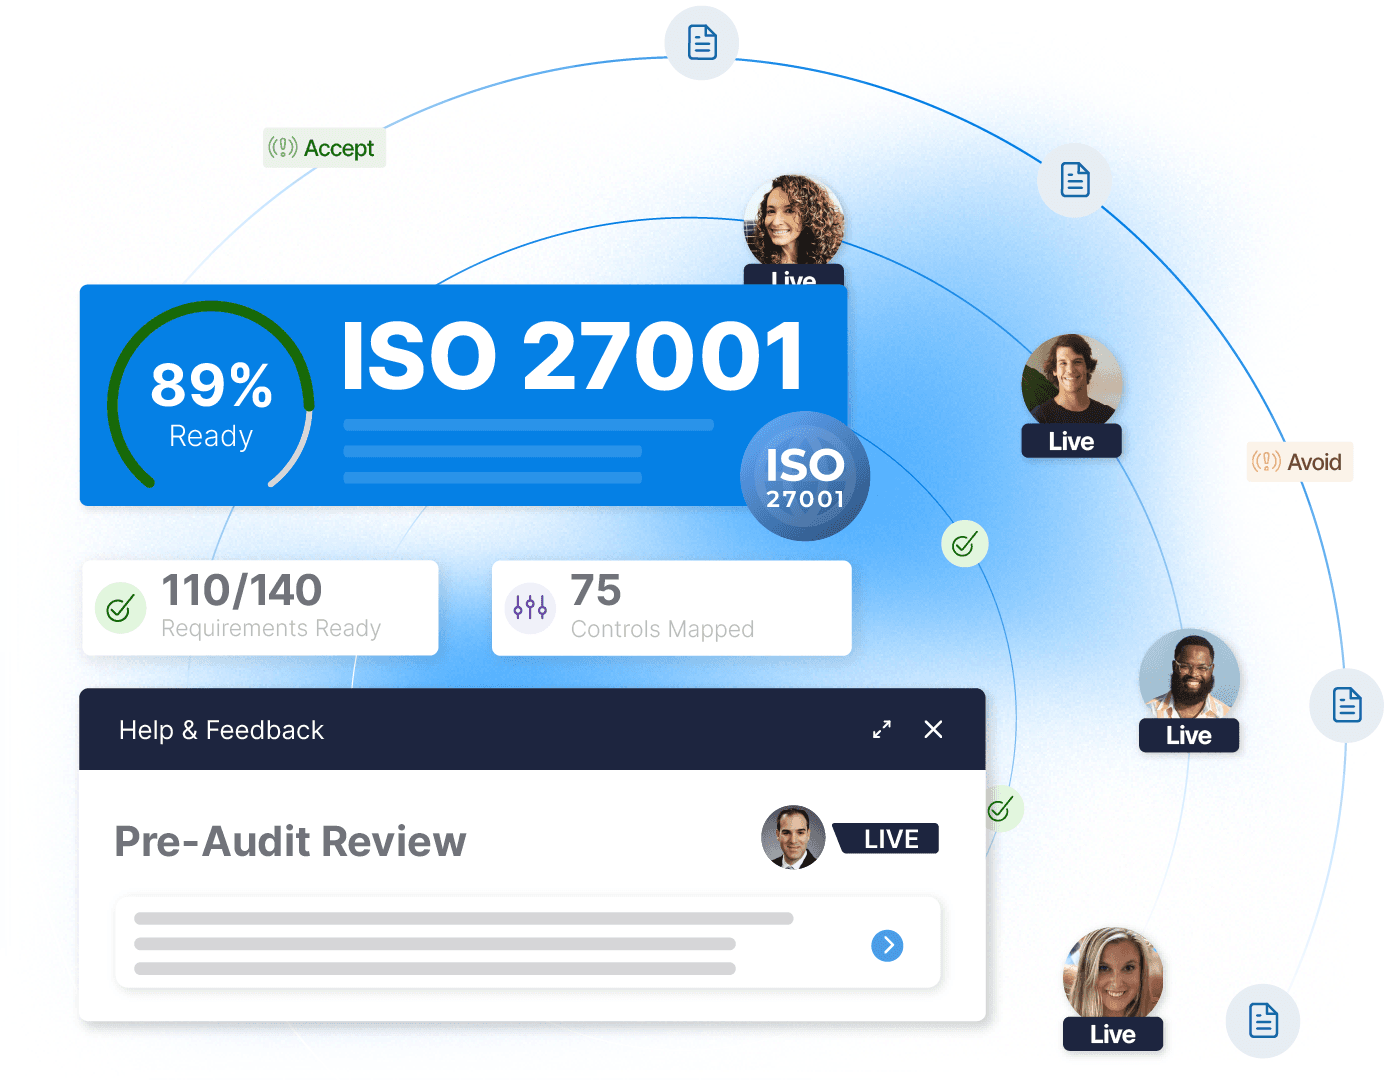The image size is (1393, 1080).
Task: Click the bearded man with glasses avatar
Action: click(x=1189, y=677)
